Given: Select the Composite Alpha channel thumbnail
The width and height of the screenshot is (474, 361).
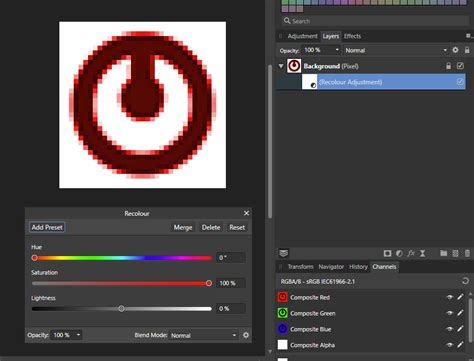Looking at the screenshot, I should point(283,345).
